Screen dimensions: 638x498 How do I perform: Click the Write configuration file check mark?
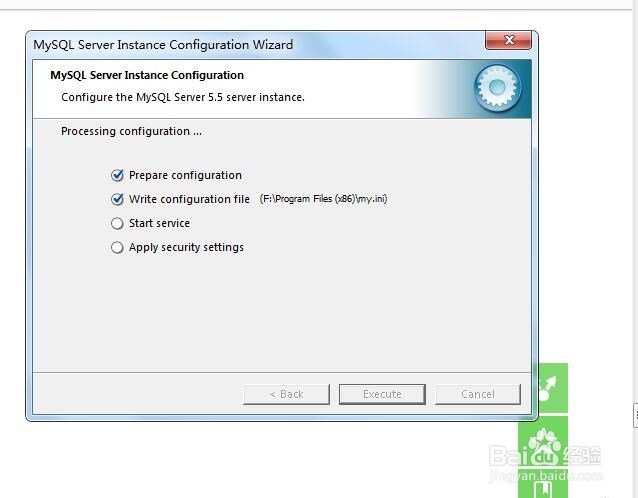(x=117, y=199)
